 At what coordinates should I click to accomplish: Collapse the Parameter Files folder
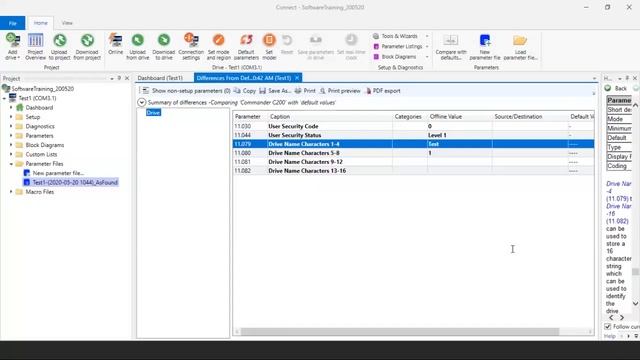(11, 164)
